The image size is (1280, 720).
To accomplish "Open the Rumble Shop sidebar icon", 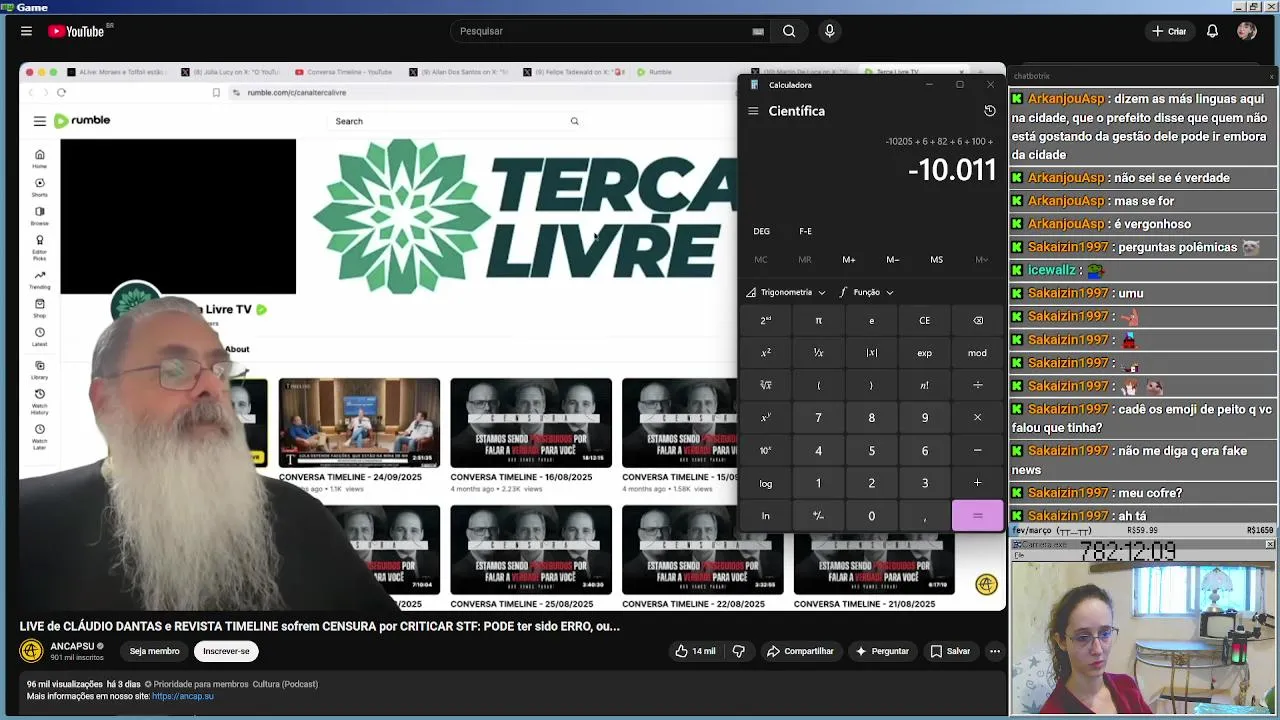I will [39, 308].
